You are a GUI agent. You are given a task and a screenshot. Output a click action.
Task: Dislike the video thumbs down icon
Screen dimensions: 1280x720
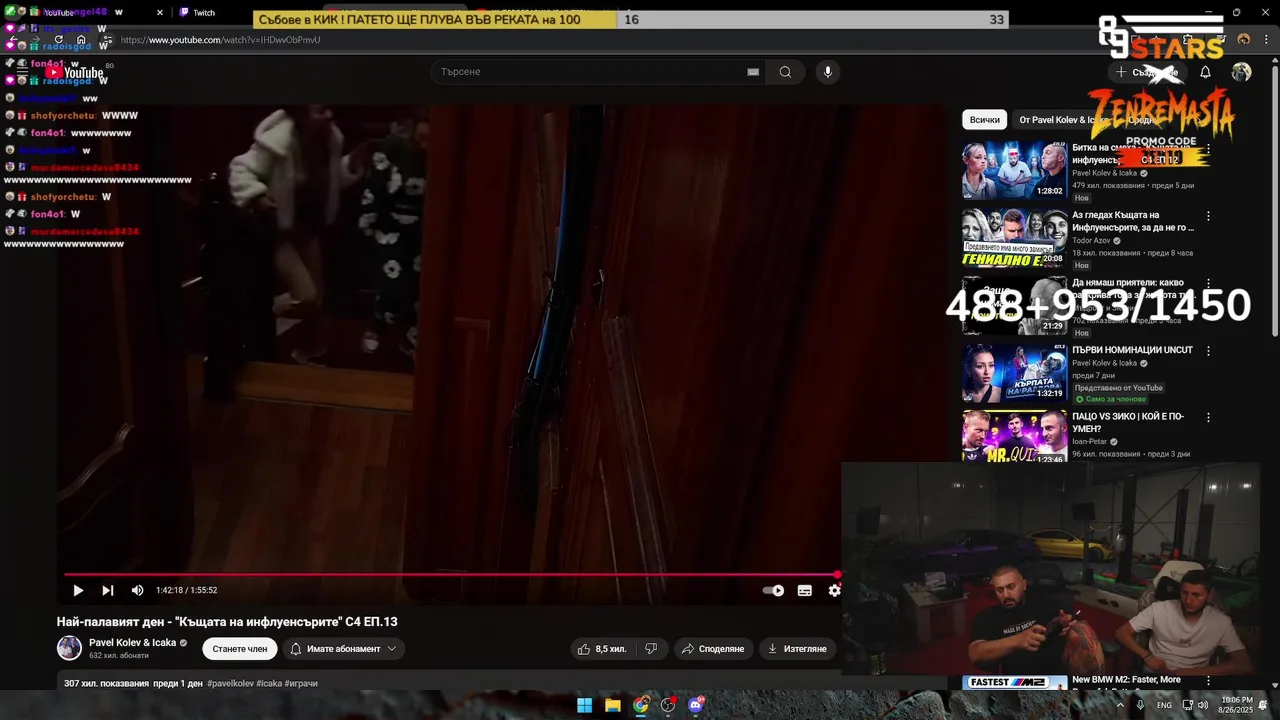pyautogui.click(x=651, y=649)
